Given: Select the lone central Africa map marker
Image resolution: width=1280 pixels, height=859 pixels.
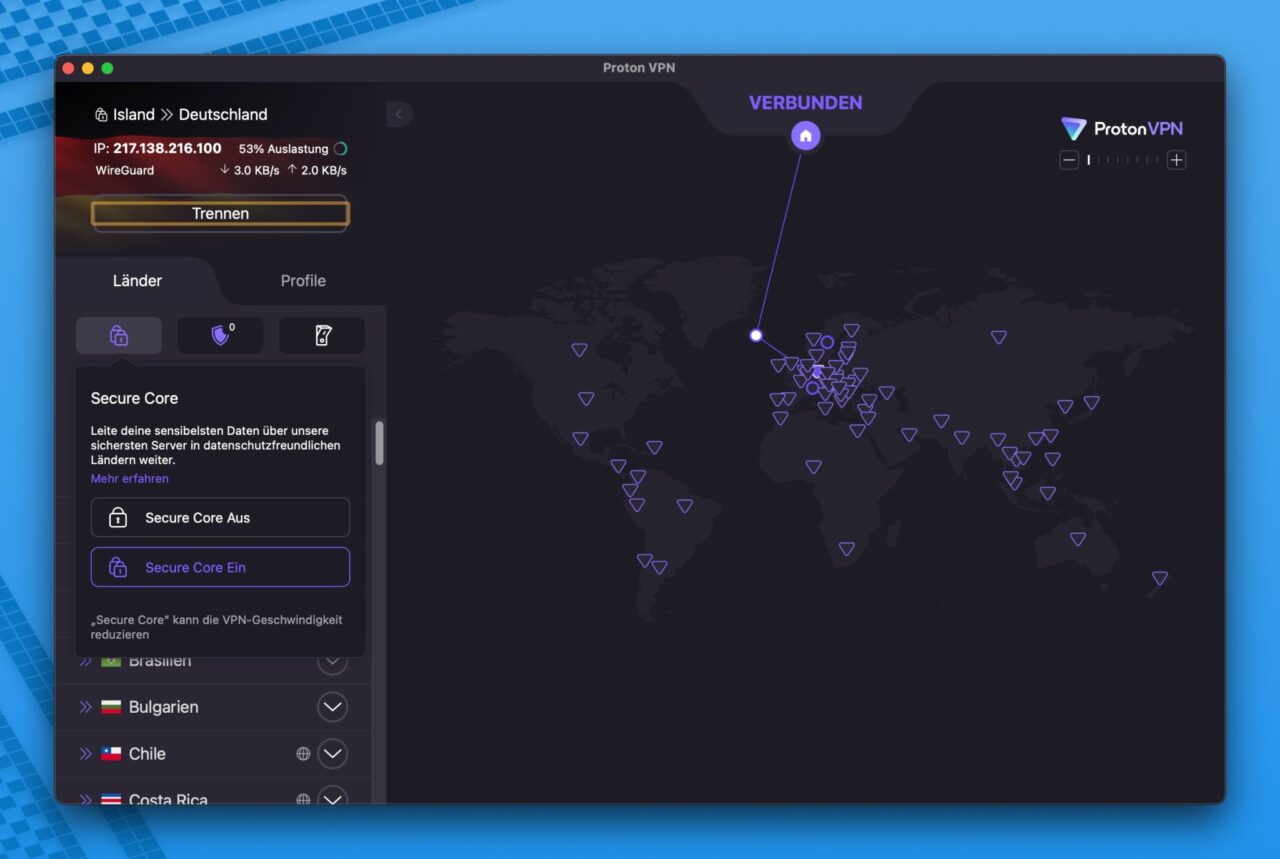Looking at the screenshot, I should 814,467.
